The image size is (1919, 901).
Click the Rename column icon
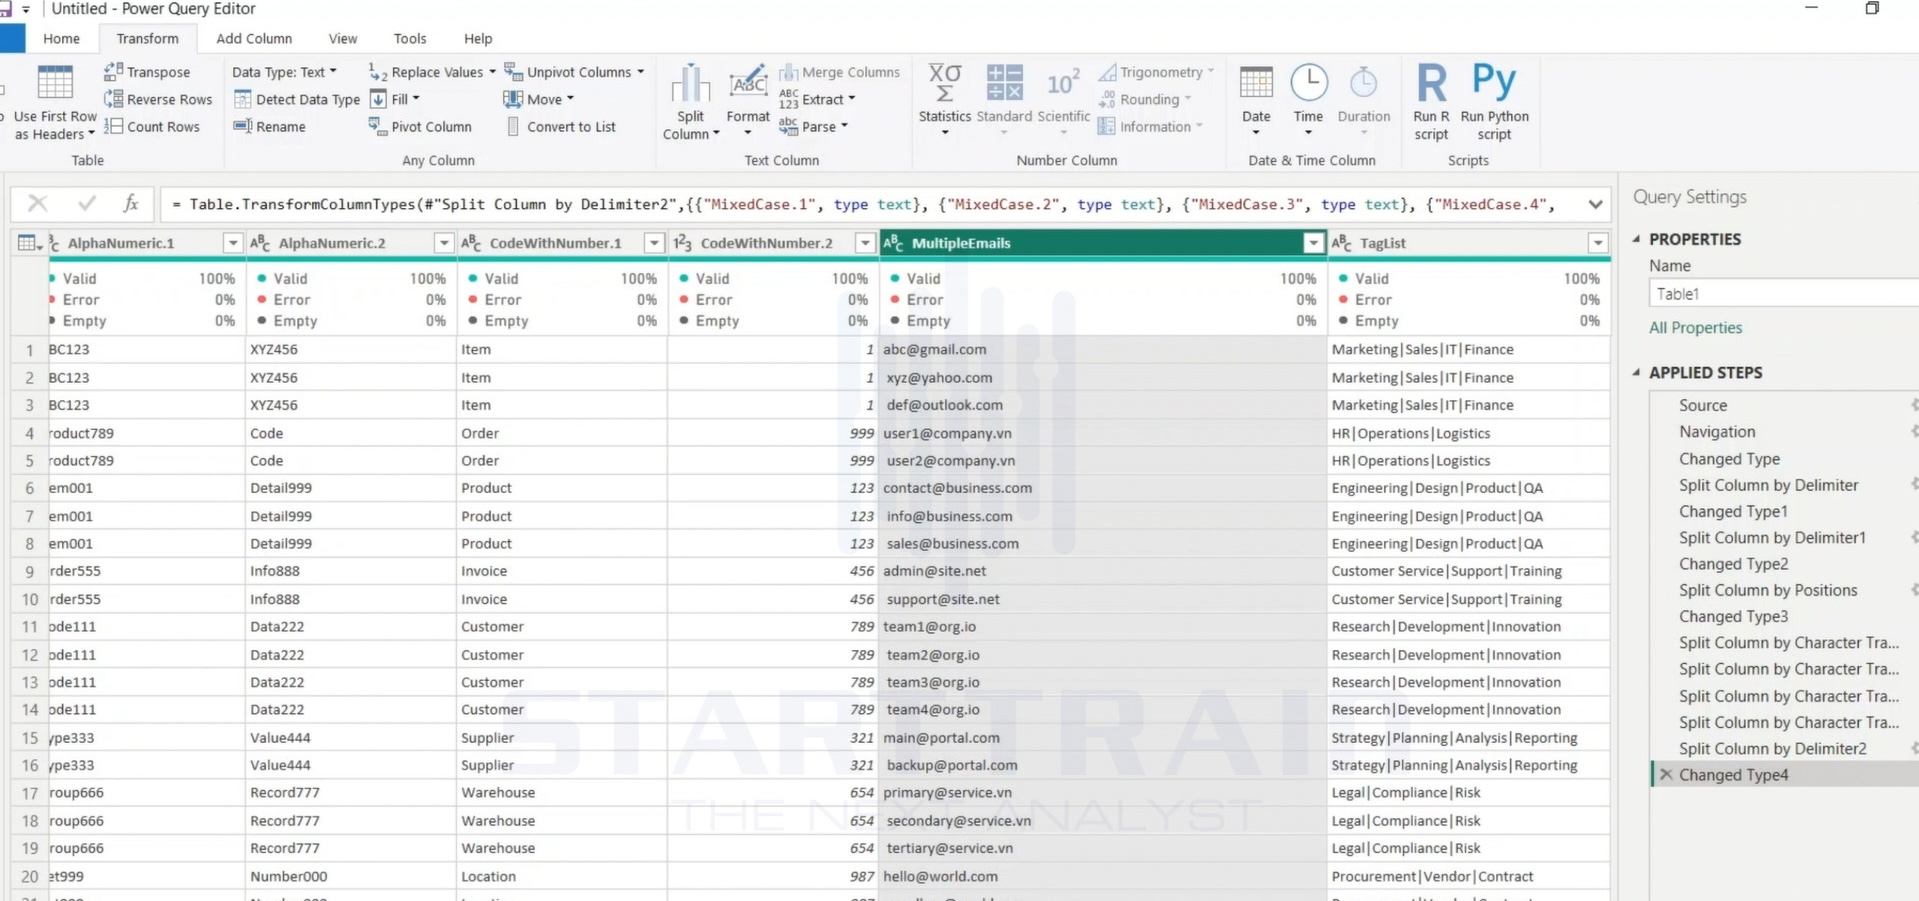pyautogui.click(x=242, y=126)
